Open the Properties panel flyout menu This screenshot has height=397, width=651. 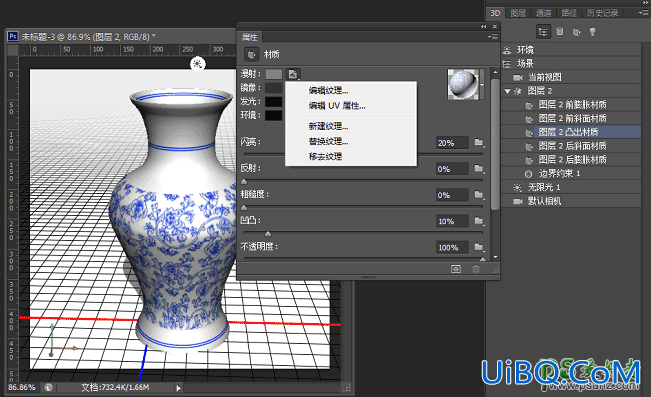[493, 37]
